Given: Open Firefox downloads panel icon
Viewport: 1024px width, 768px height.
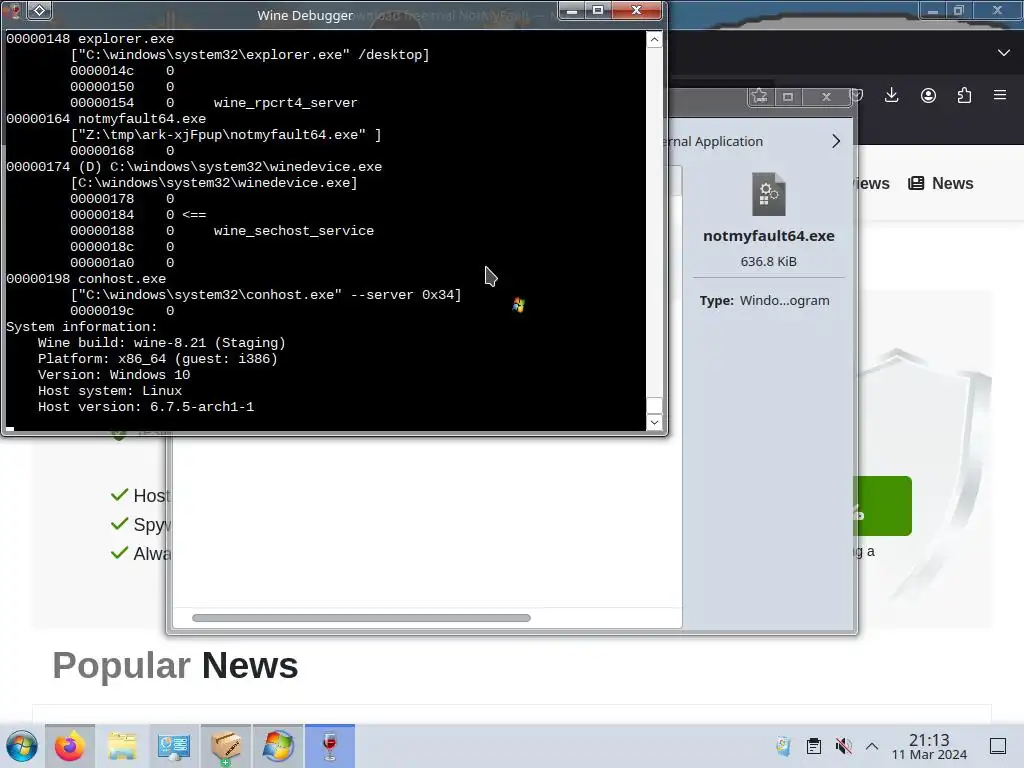Looking at the screenshot, I should coord(891,95).
